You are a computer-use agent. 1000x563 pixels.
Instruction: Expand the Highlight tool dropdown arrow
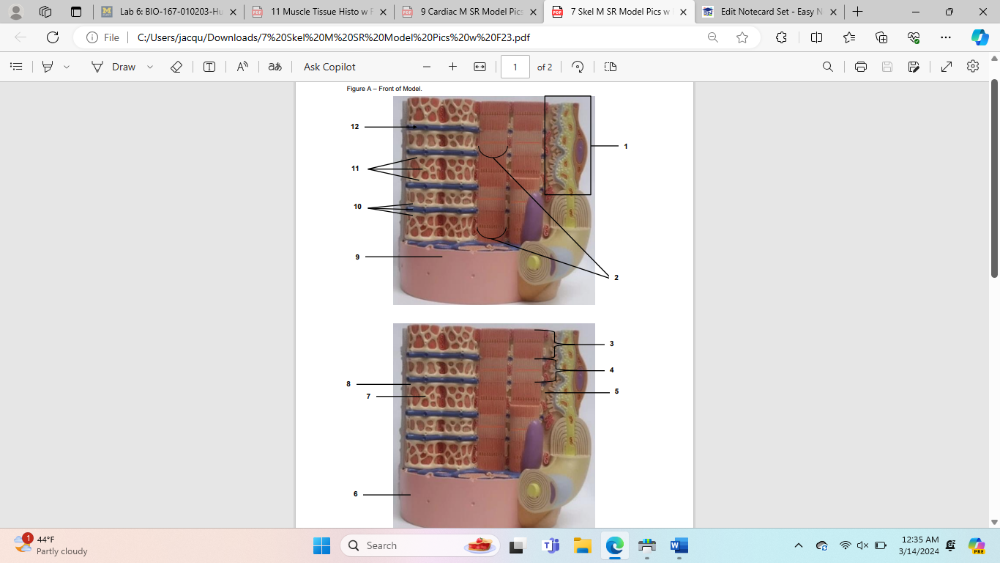(67, 67)
